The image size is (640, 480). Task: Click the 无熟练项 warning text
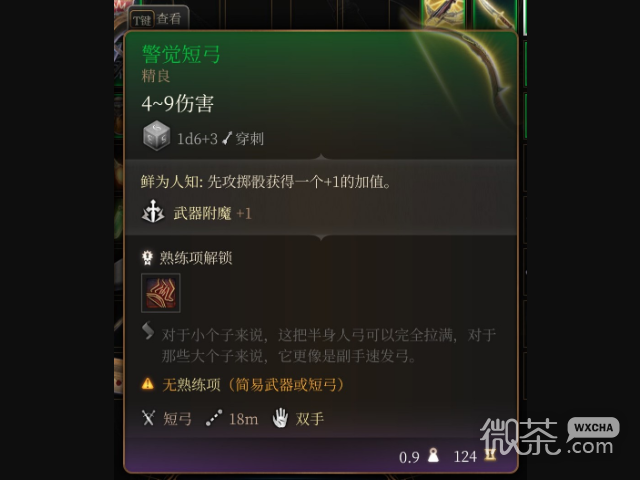coord(253,384)
